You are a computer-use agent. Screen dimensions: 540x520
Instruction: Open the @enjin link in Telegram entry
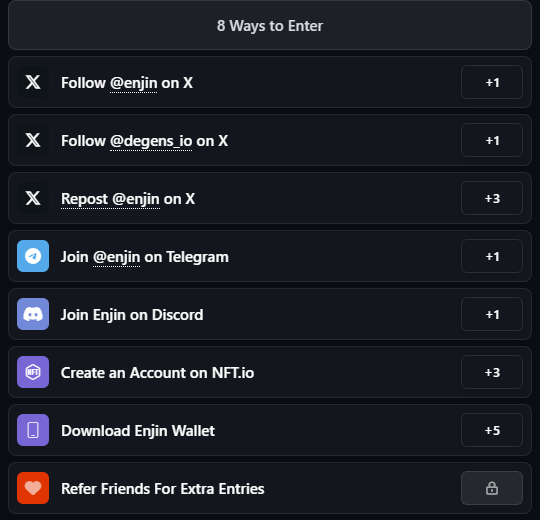pyautogui.click(x=116, y=257)
